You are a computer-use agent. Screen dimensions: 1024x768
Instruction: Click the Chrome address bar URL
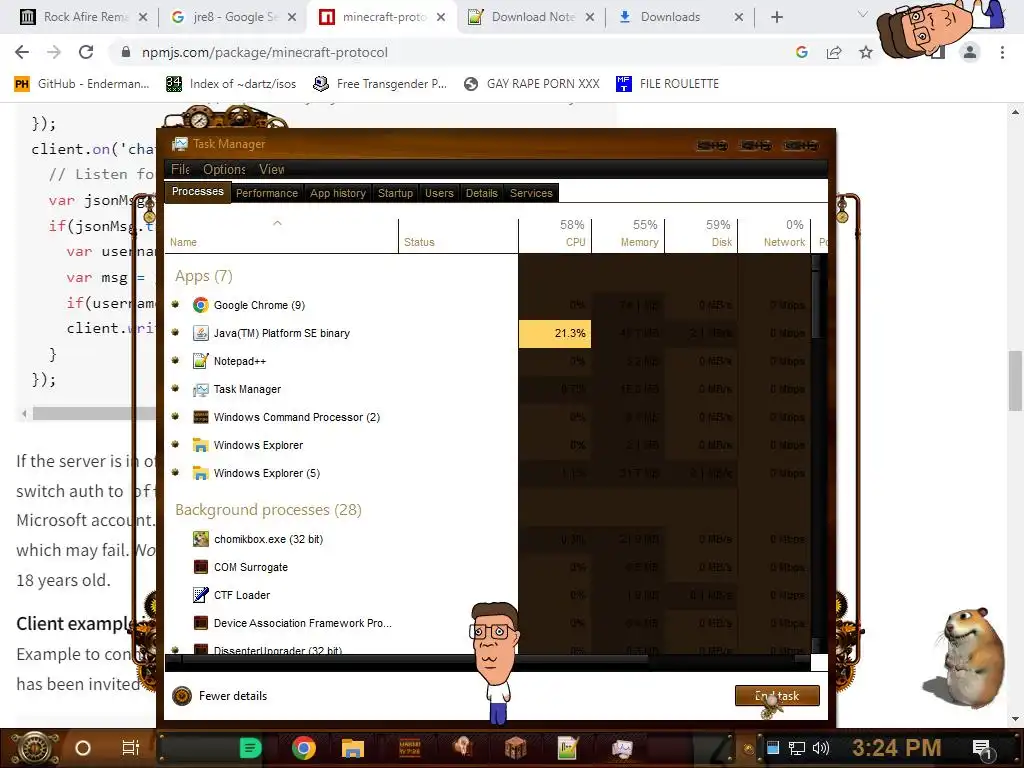pos(264,52)
